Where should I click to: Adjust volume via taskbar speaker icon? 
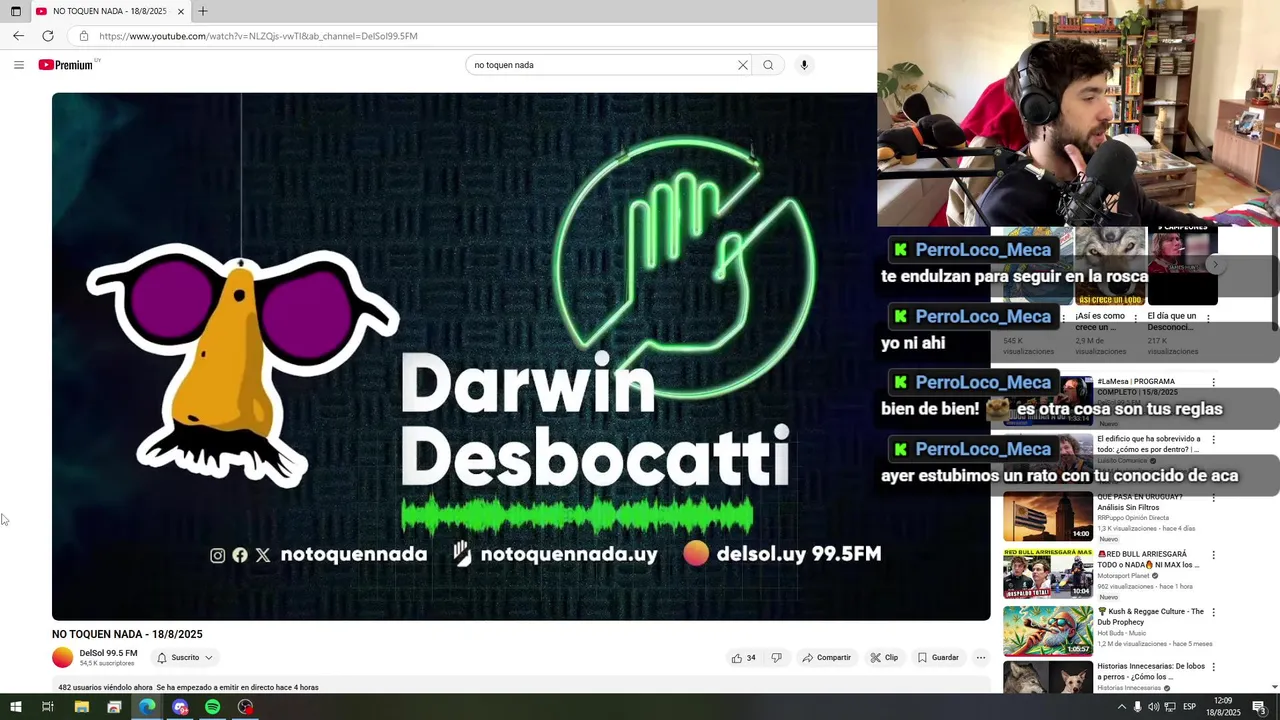tap(1153, 707)
